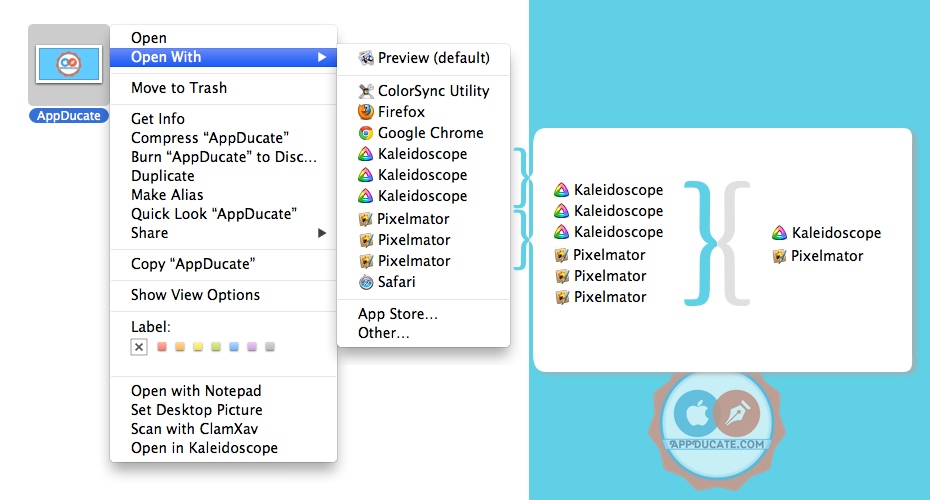Apply the green label color
The height and width of the screenshot is (500, 930).
[x=216, y=346]
